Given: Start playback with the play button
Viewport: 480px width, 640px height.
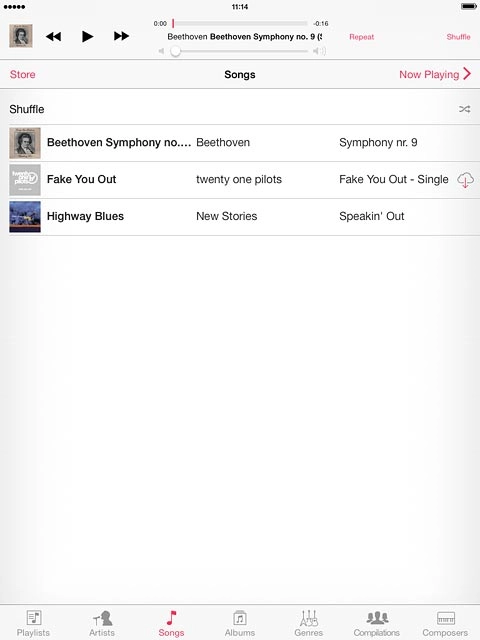Looking at the screenshot, I should [x=87, y=36].
